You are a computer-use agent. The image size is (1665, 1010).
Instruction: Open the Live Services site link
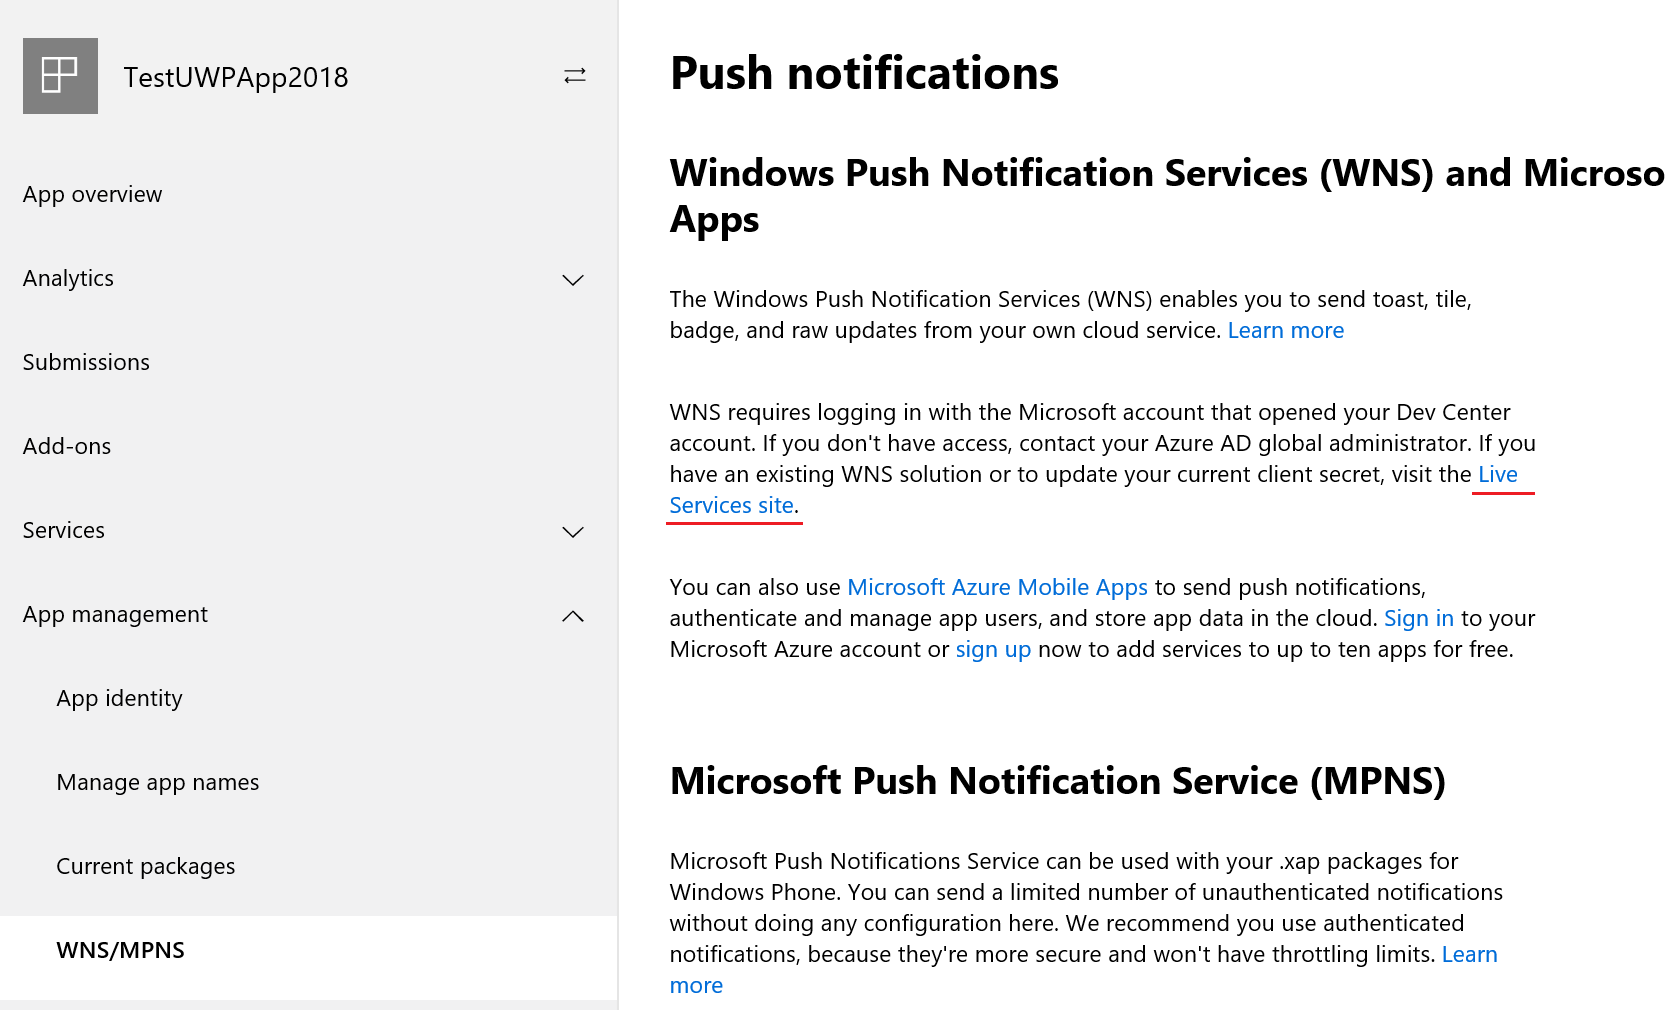pos(731,505)
